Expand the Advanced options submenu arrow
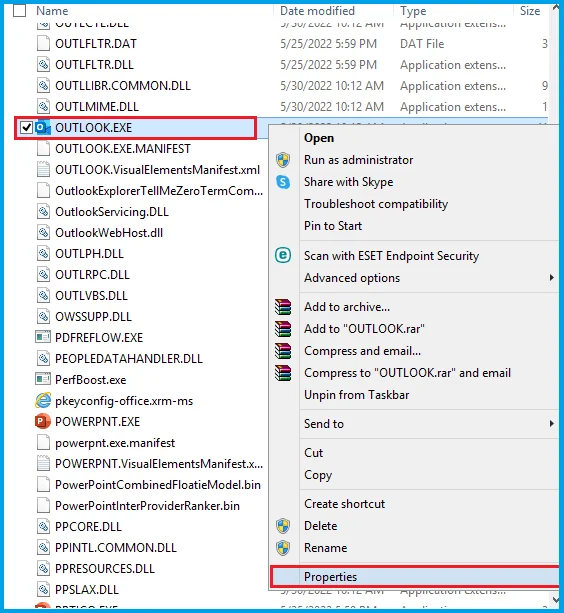The image size is (564, 613). click(x=551, y=278)
